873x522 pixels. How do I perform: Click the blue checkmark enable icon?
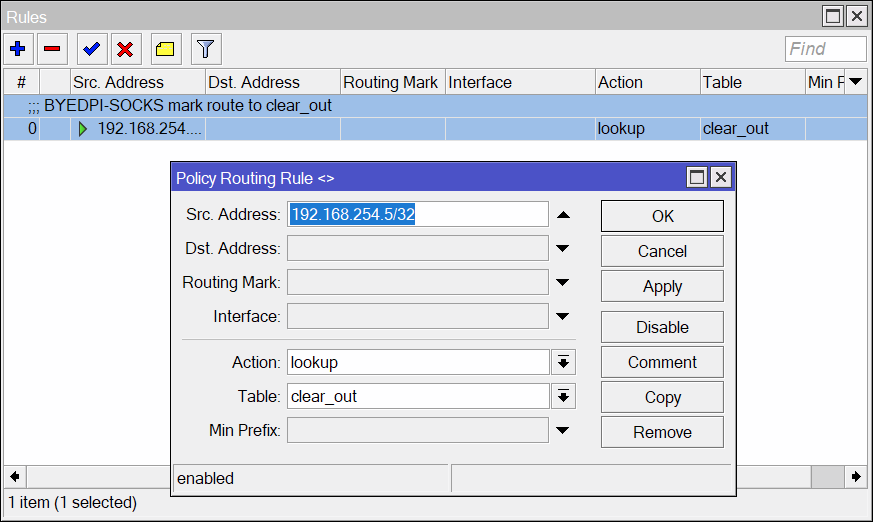(92, 49)
